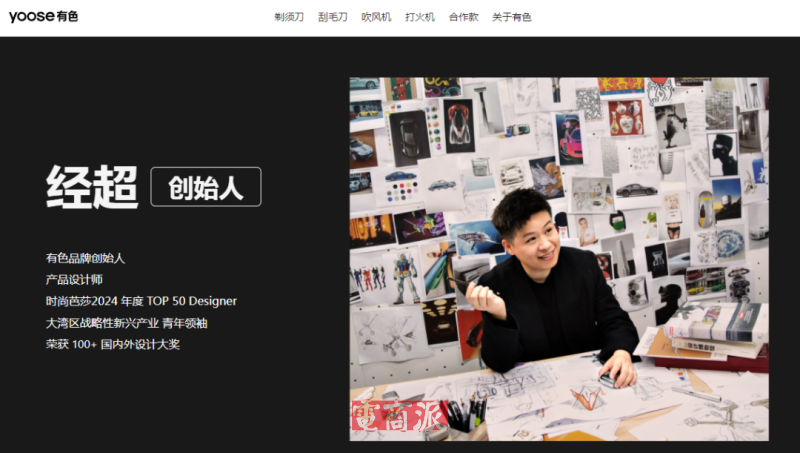Select the TOP 50 Designer text line
Screen dimensions: 800x453
(141, 301)
